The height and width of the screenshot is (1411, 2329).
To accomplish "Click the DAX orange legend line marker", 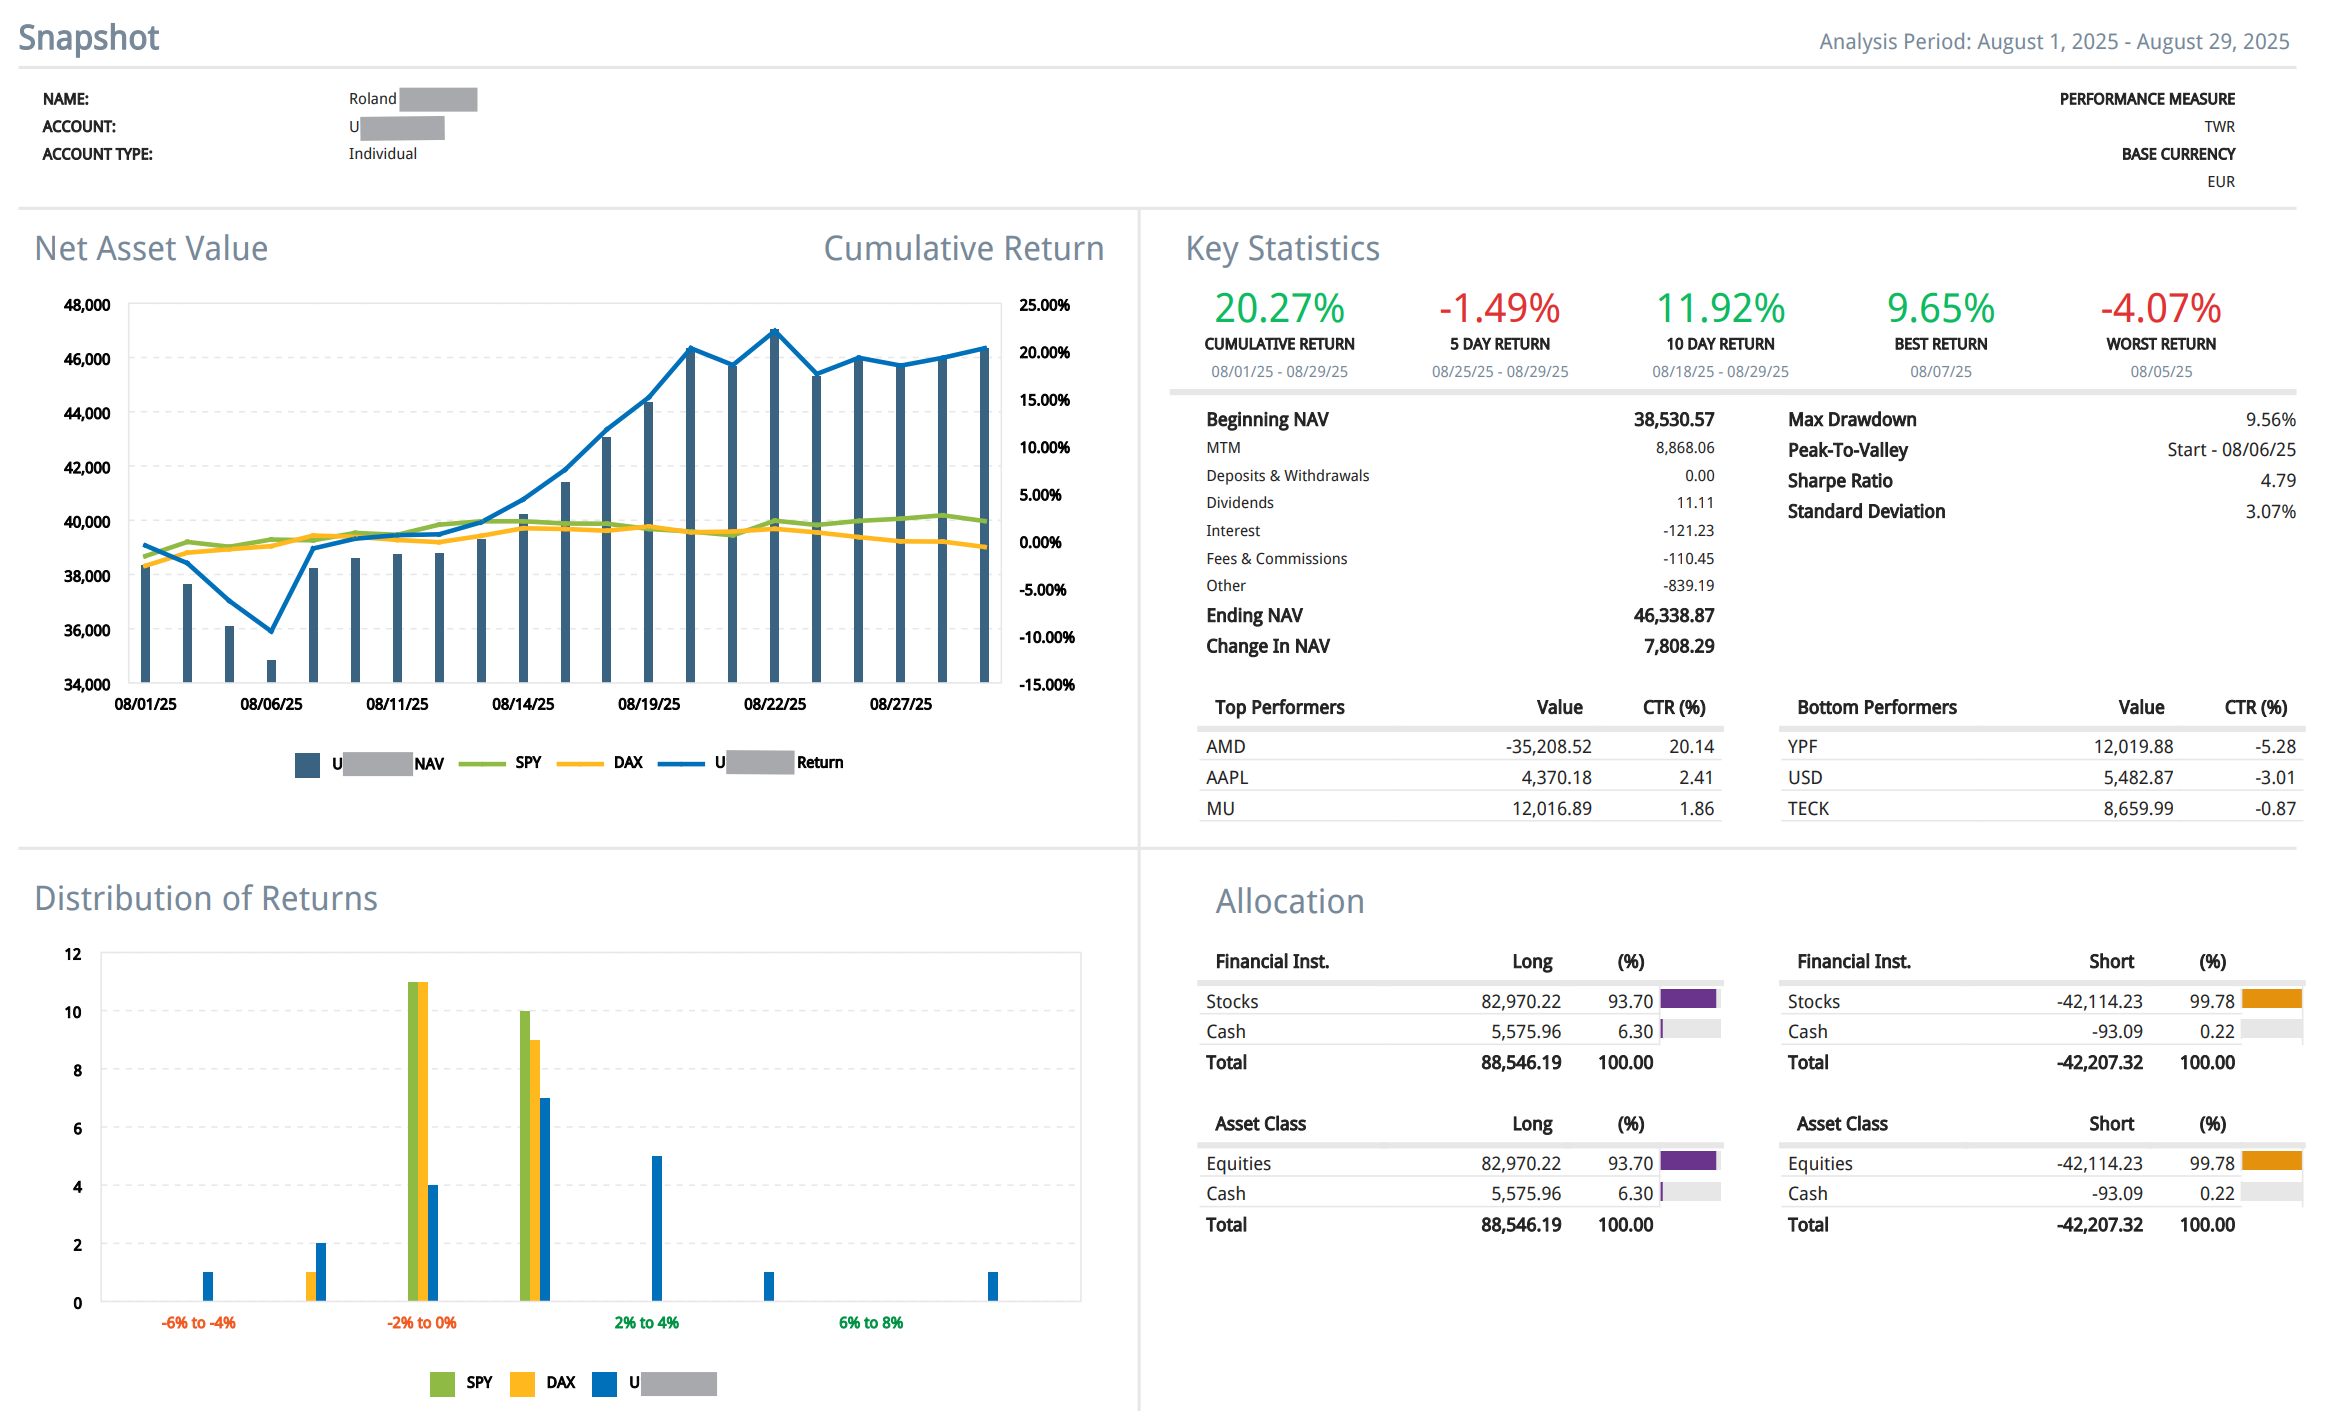I will pos(580,764).
